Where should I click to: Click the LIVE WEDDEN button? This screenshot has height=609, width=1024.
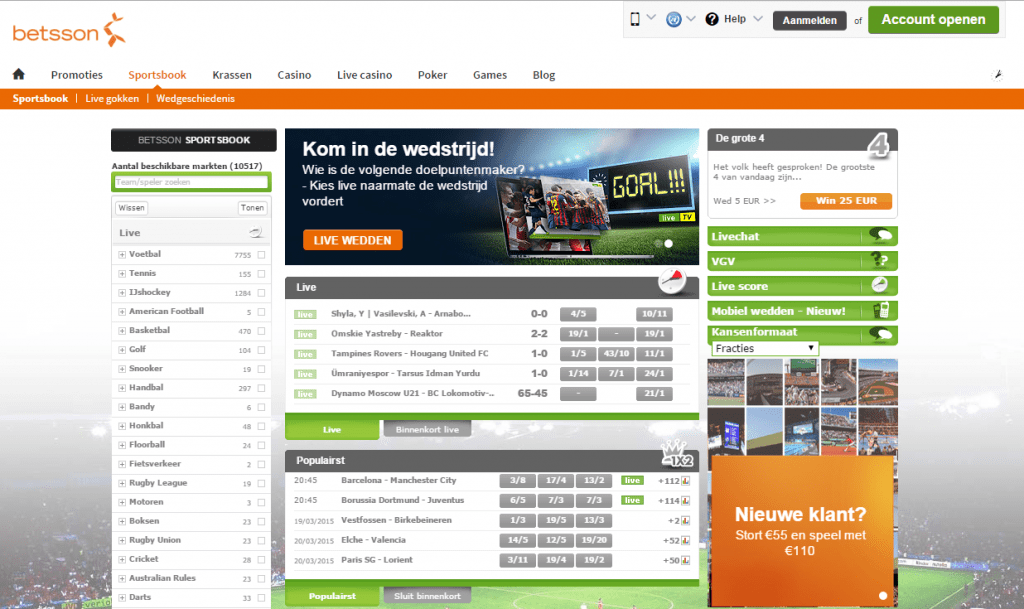point(353,240)
